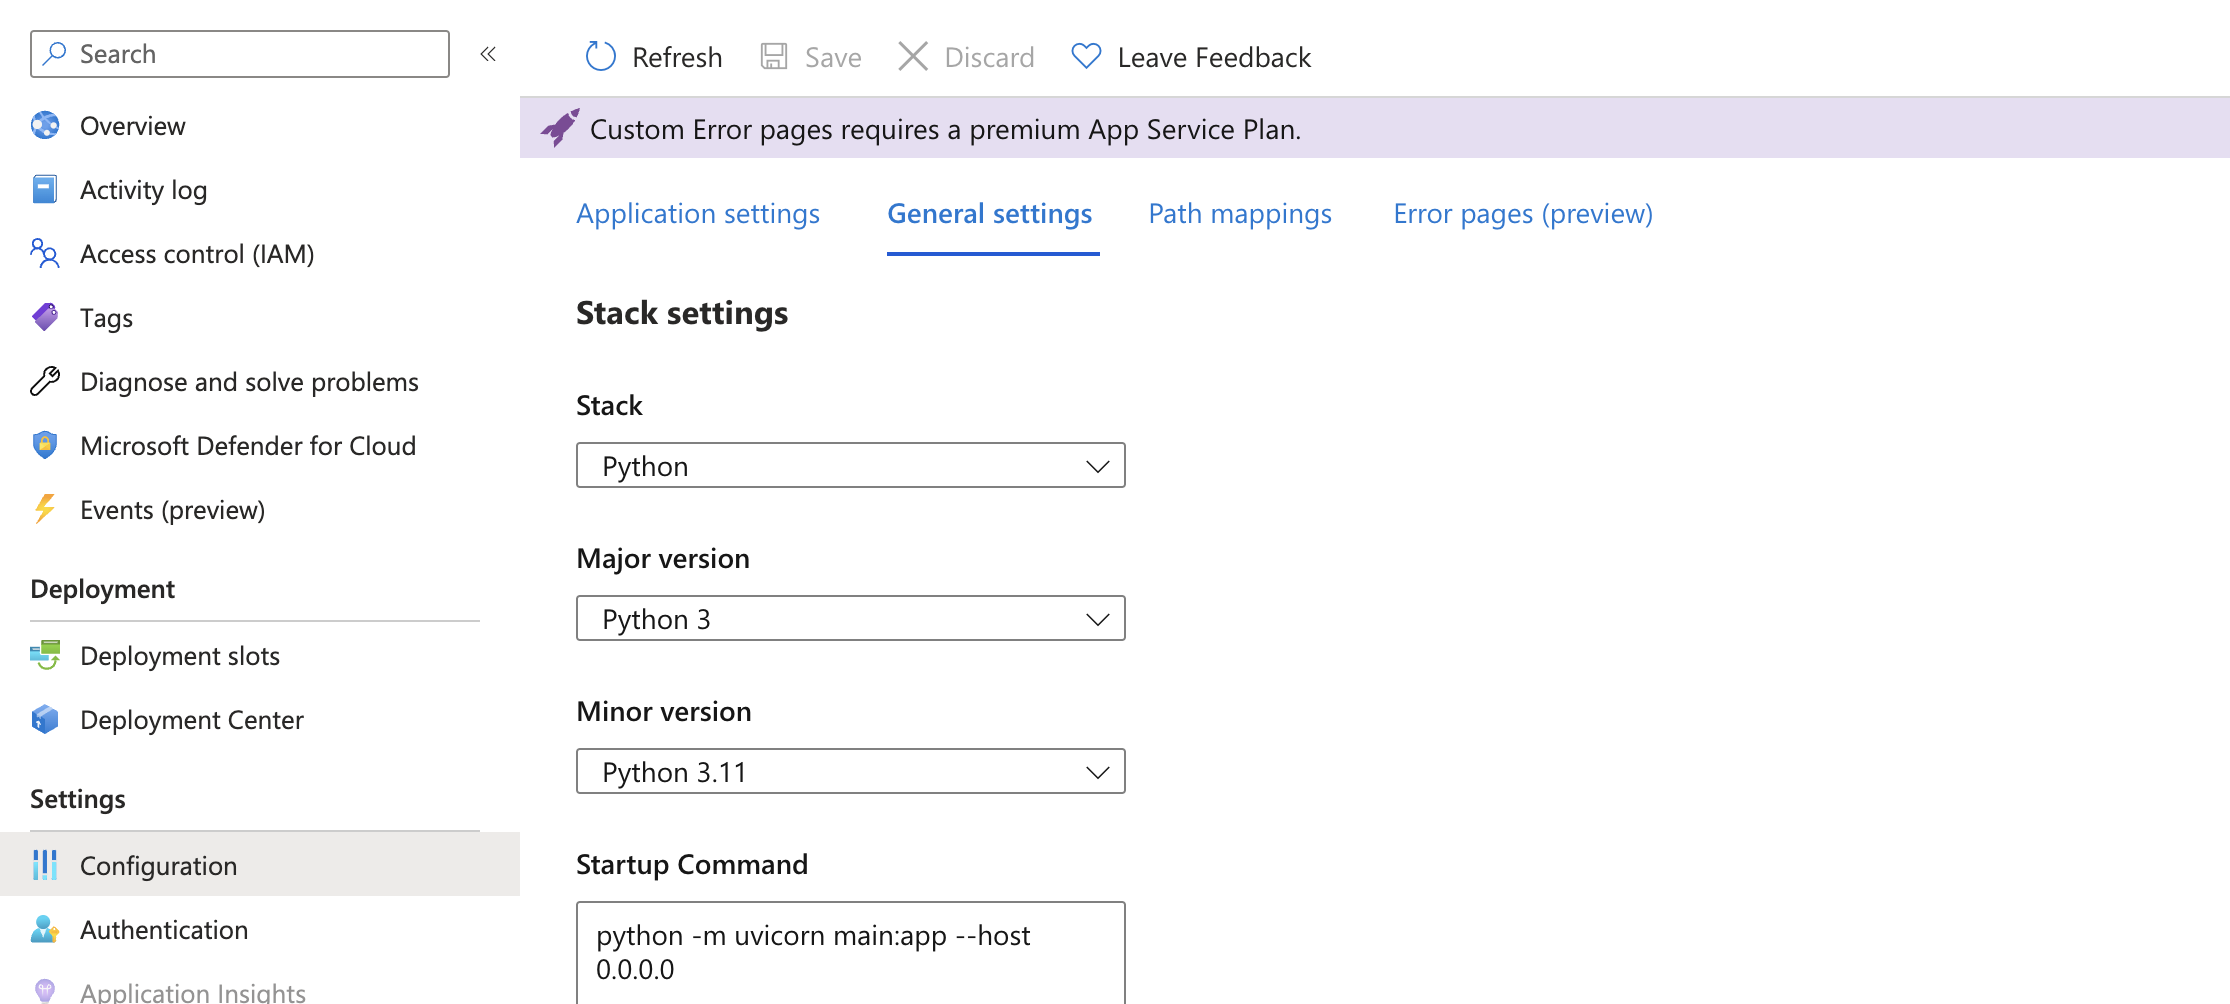Open the Path mappings tab
Viewport: 2230px width, 1004px height.
coord(1240,214)
